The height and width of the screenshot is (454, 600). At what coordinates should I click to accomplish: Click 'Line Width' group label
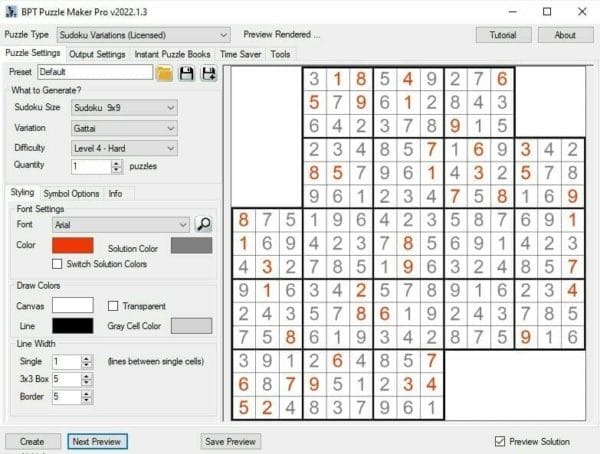pos(36,344)
